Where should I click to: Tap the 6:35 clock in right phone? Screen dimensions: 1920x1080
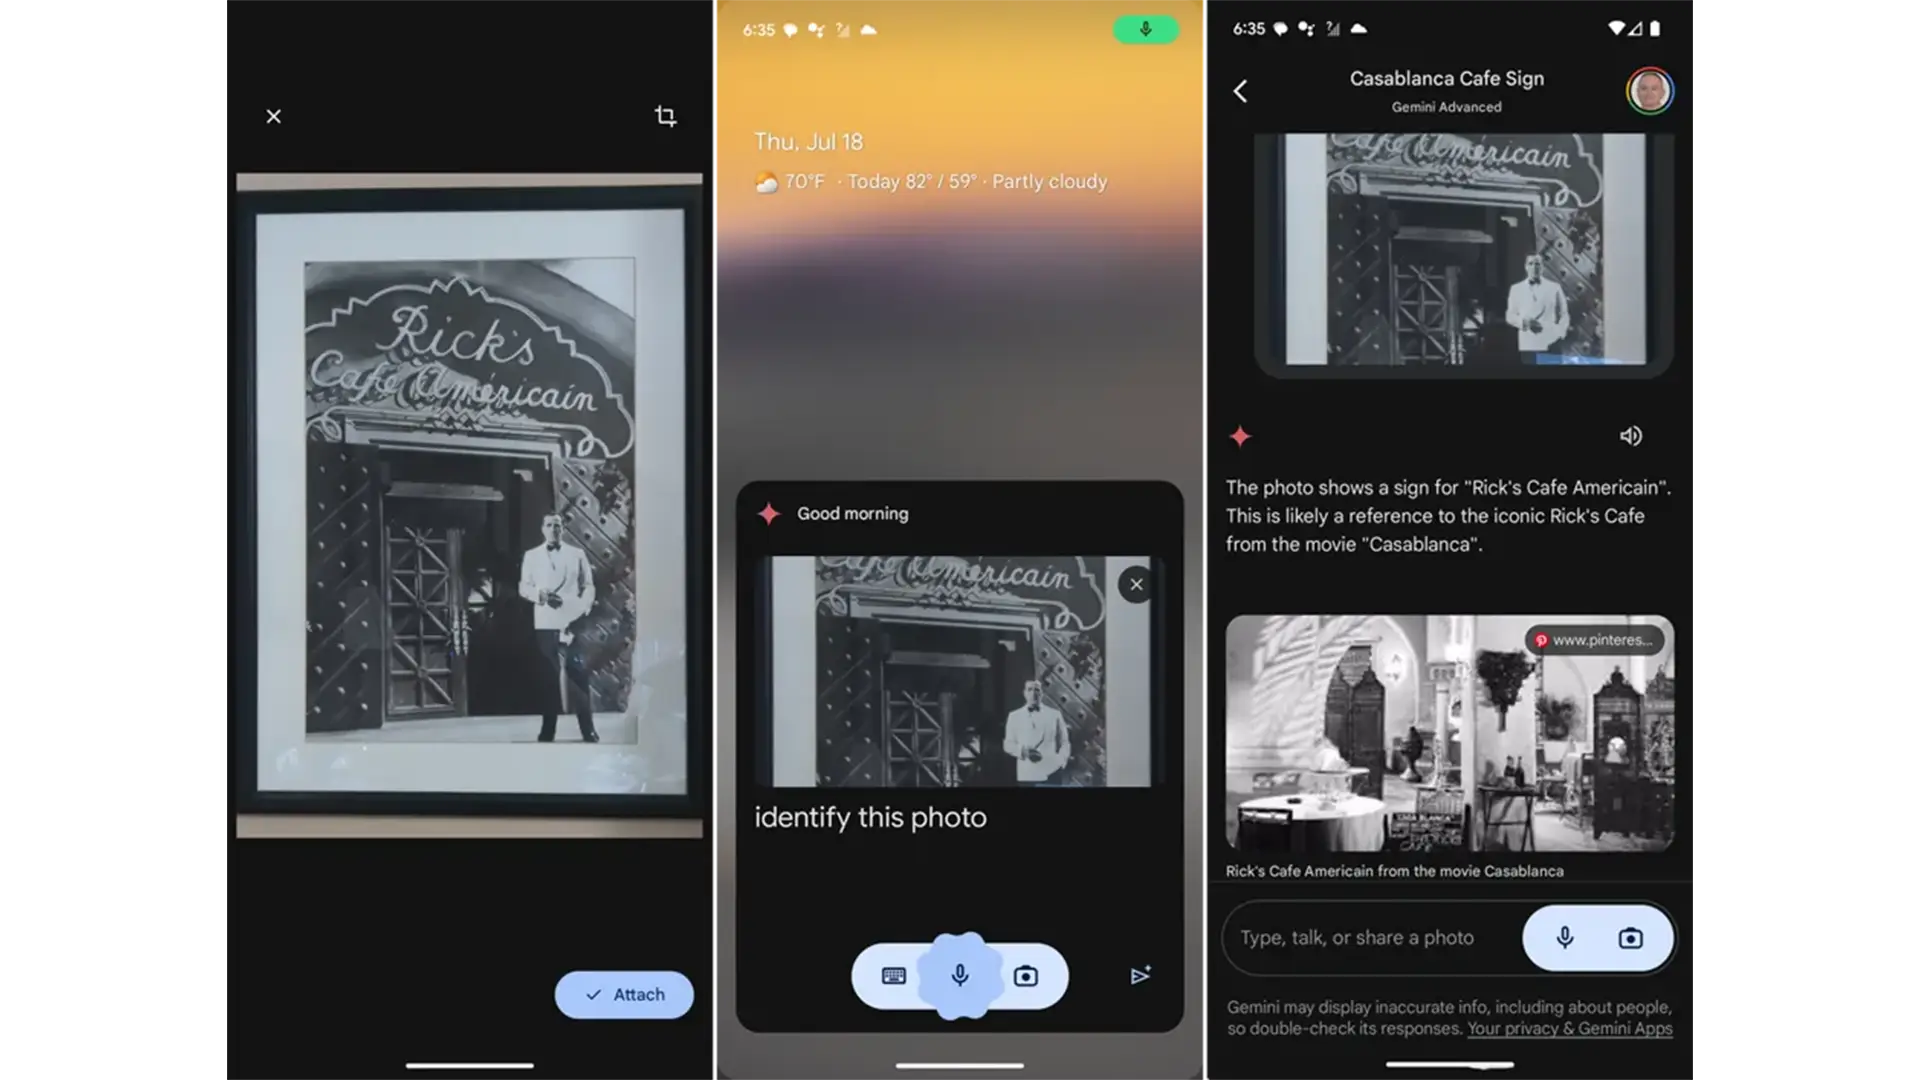1249,29
